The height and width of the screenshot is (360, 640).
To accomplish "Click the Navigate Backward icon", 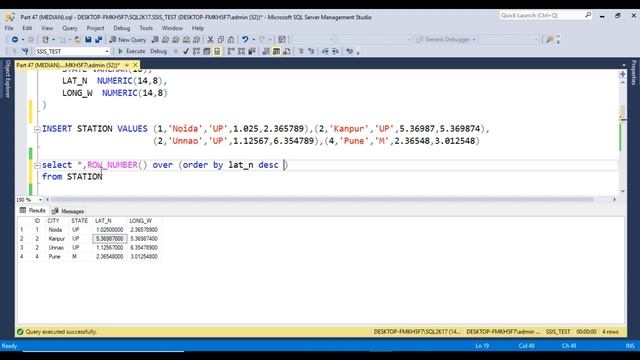I will point(15,40).
